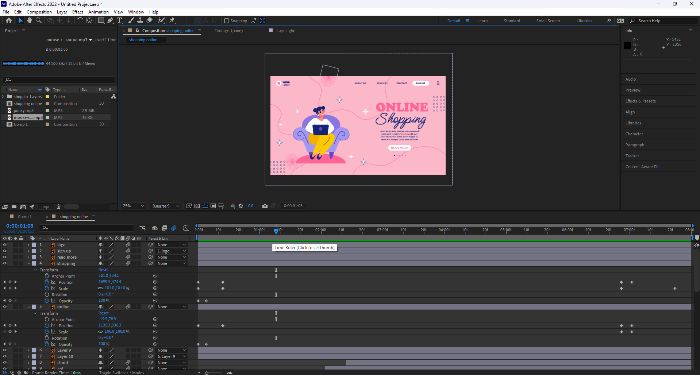Viewport: 700px width, 375px height.
Task: Open the Window menu
Action: [136, 12]
